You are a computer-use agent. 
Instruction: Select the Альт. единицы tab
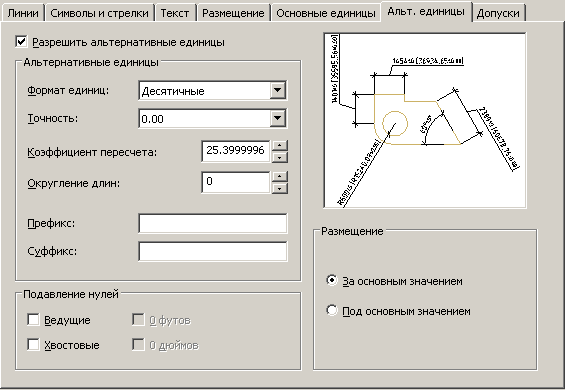(426, 12)
